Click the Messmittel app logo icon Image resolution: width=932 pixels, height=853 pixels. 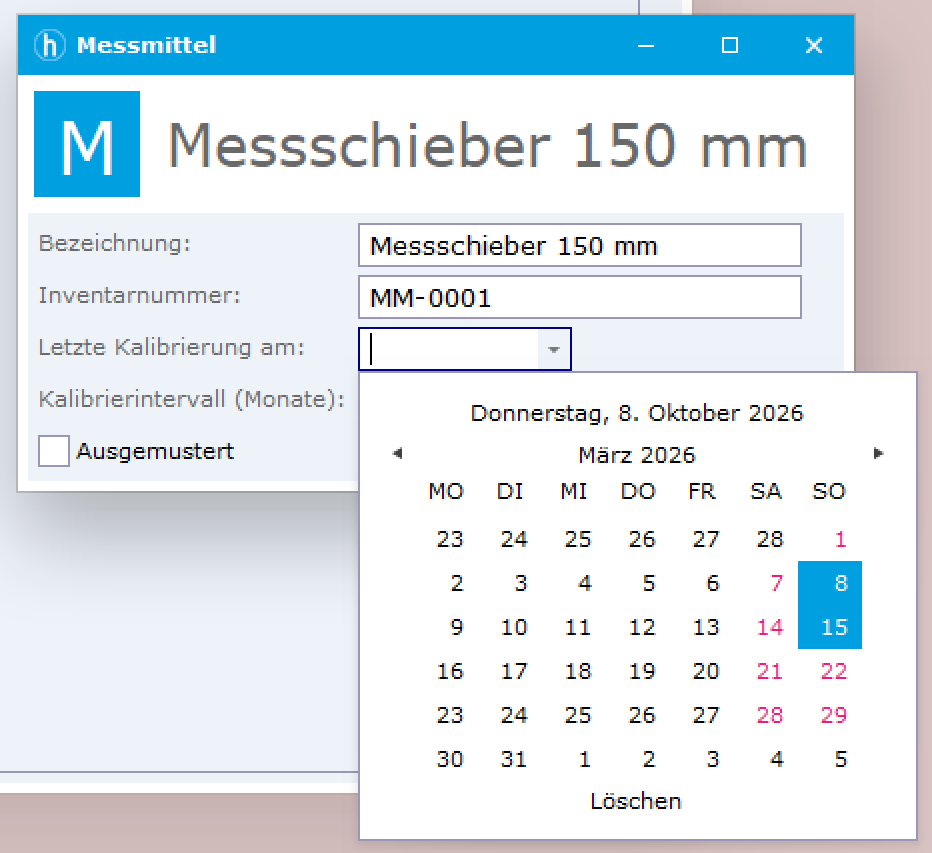pyautogui.click(x=49, y=45)
